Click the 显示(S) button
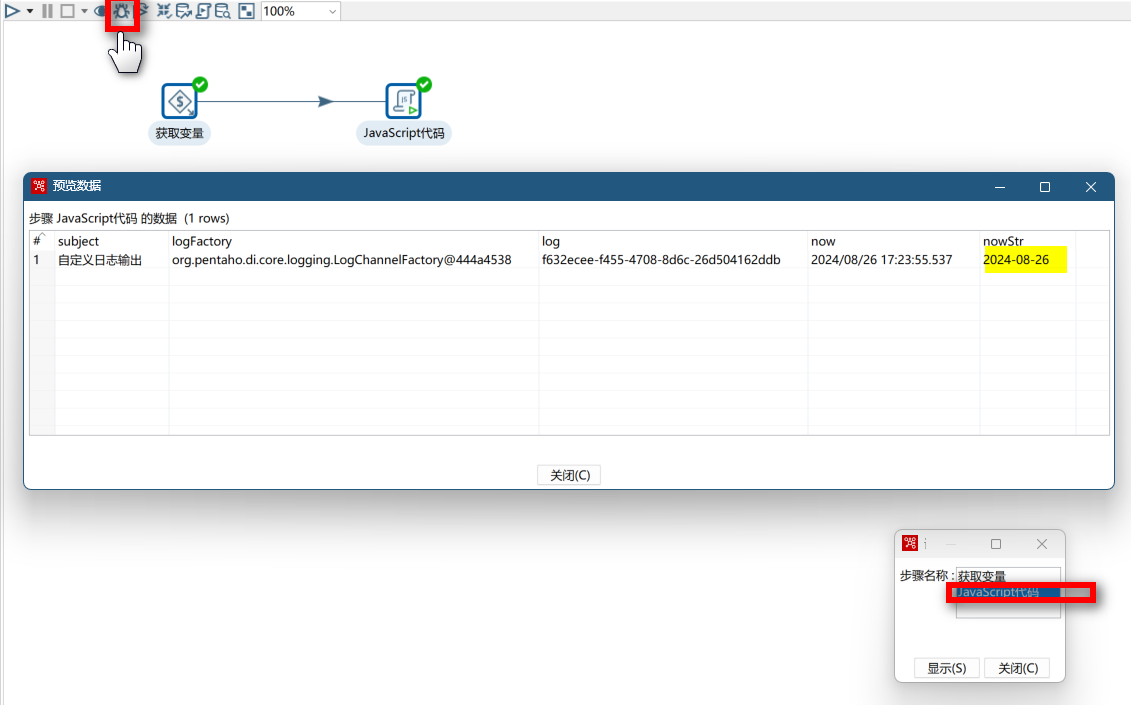Viewport: 1131px width, 705px height. point(946,668)
